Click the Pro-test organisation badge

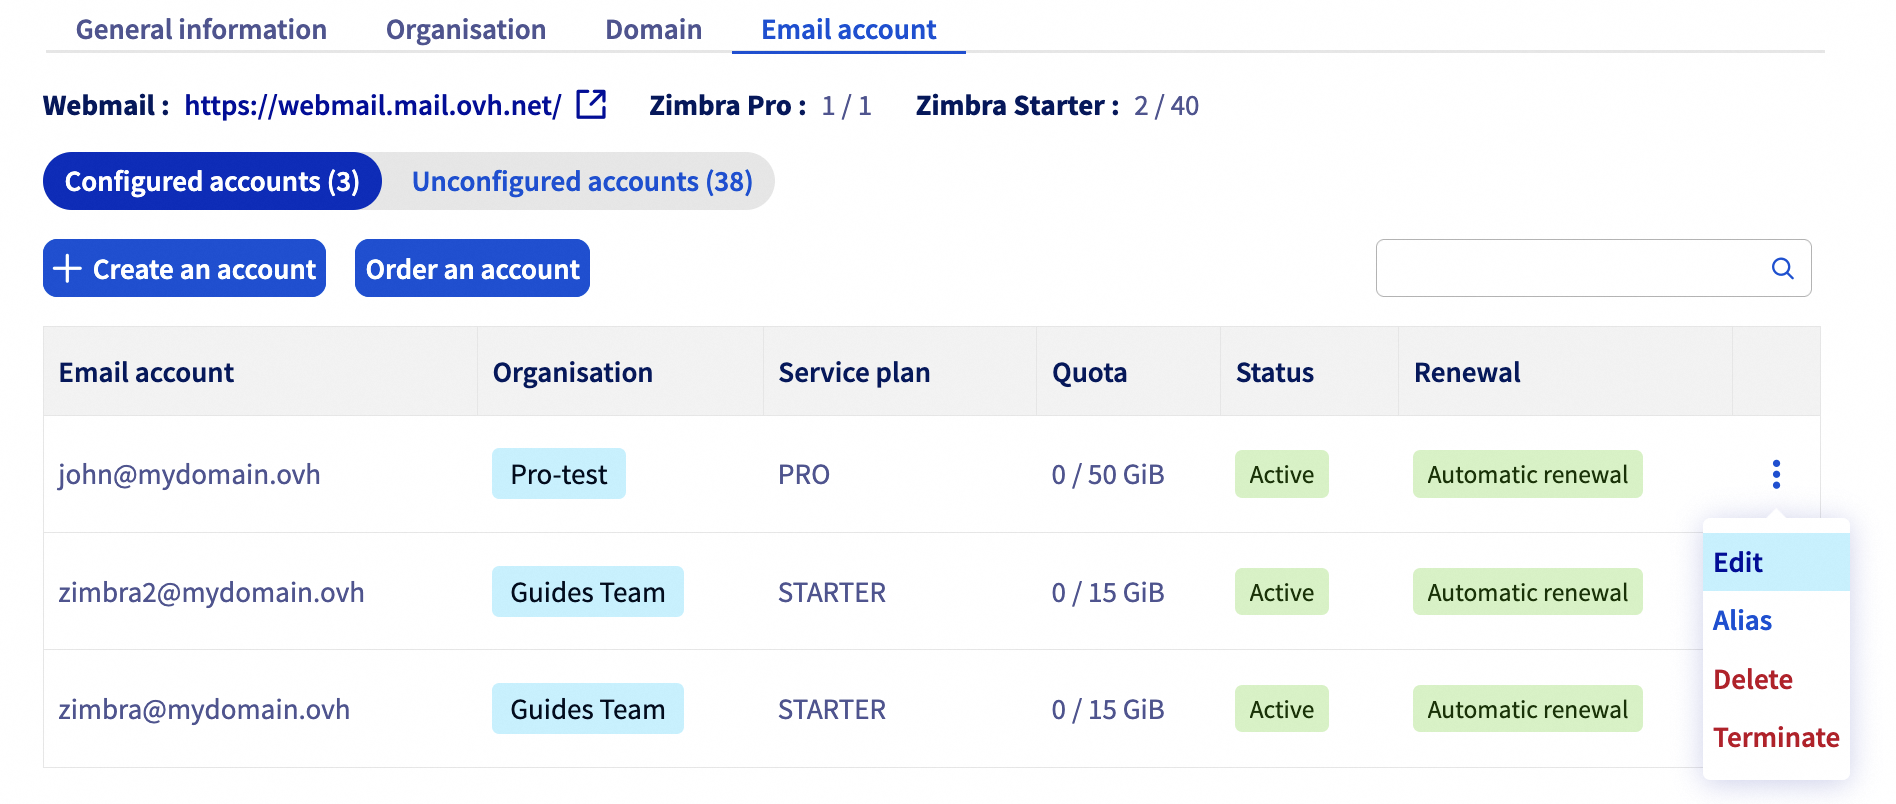point(559,474)
